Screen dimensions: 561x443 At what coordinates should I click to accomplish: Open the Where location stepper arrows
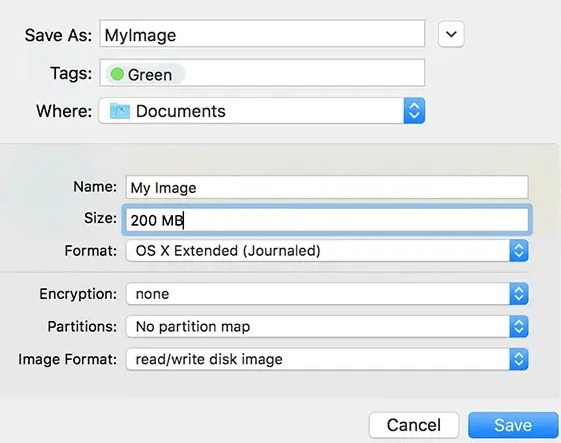click(414, 111)
